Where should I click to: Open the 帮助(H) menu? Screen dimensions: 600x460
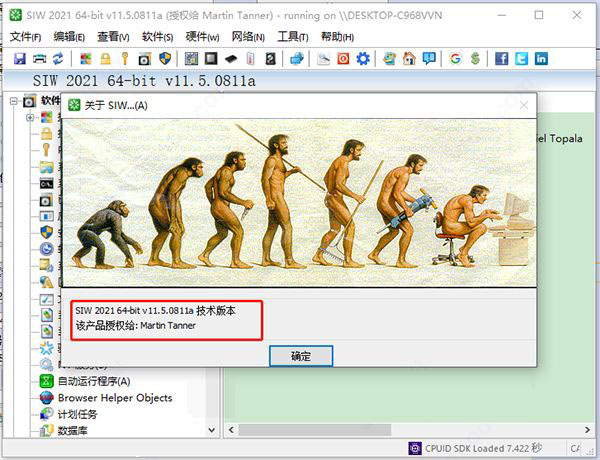tap(337, 37)
